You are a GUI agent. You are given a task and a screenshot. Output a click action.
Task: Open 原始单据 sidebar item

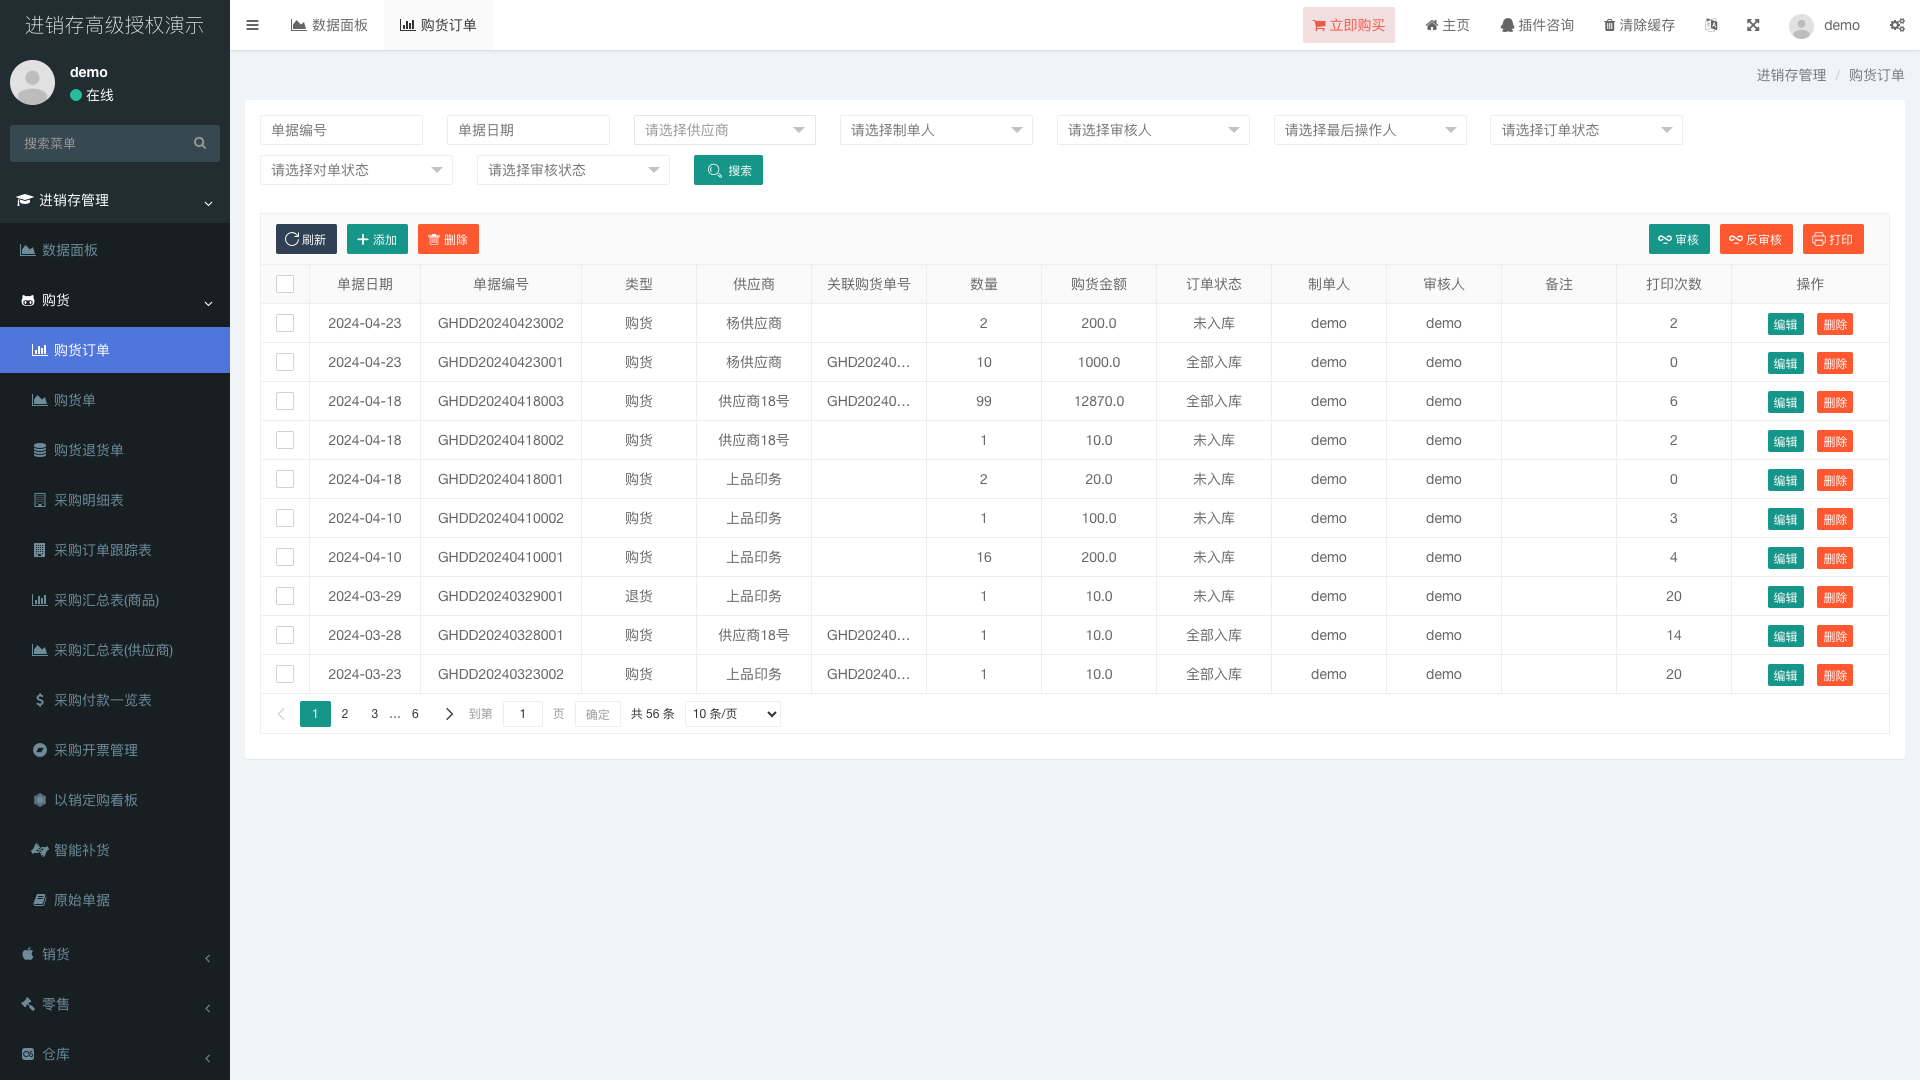115,900
